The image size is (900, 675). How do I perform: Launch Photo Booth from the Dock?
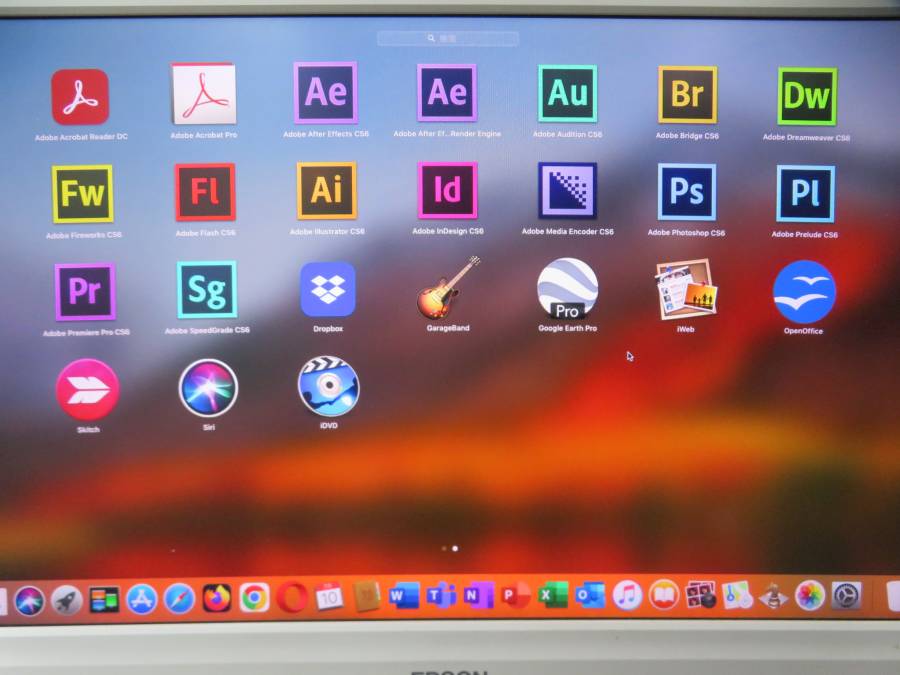(x=701, y=595)
